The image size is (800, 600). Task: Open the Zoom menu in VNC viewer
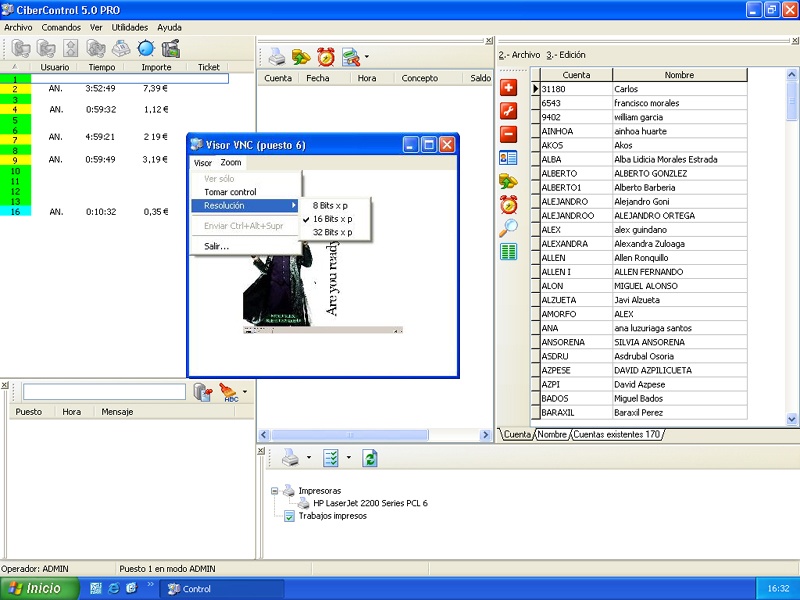coord(231,162)
